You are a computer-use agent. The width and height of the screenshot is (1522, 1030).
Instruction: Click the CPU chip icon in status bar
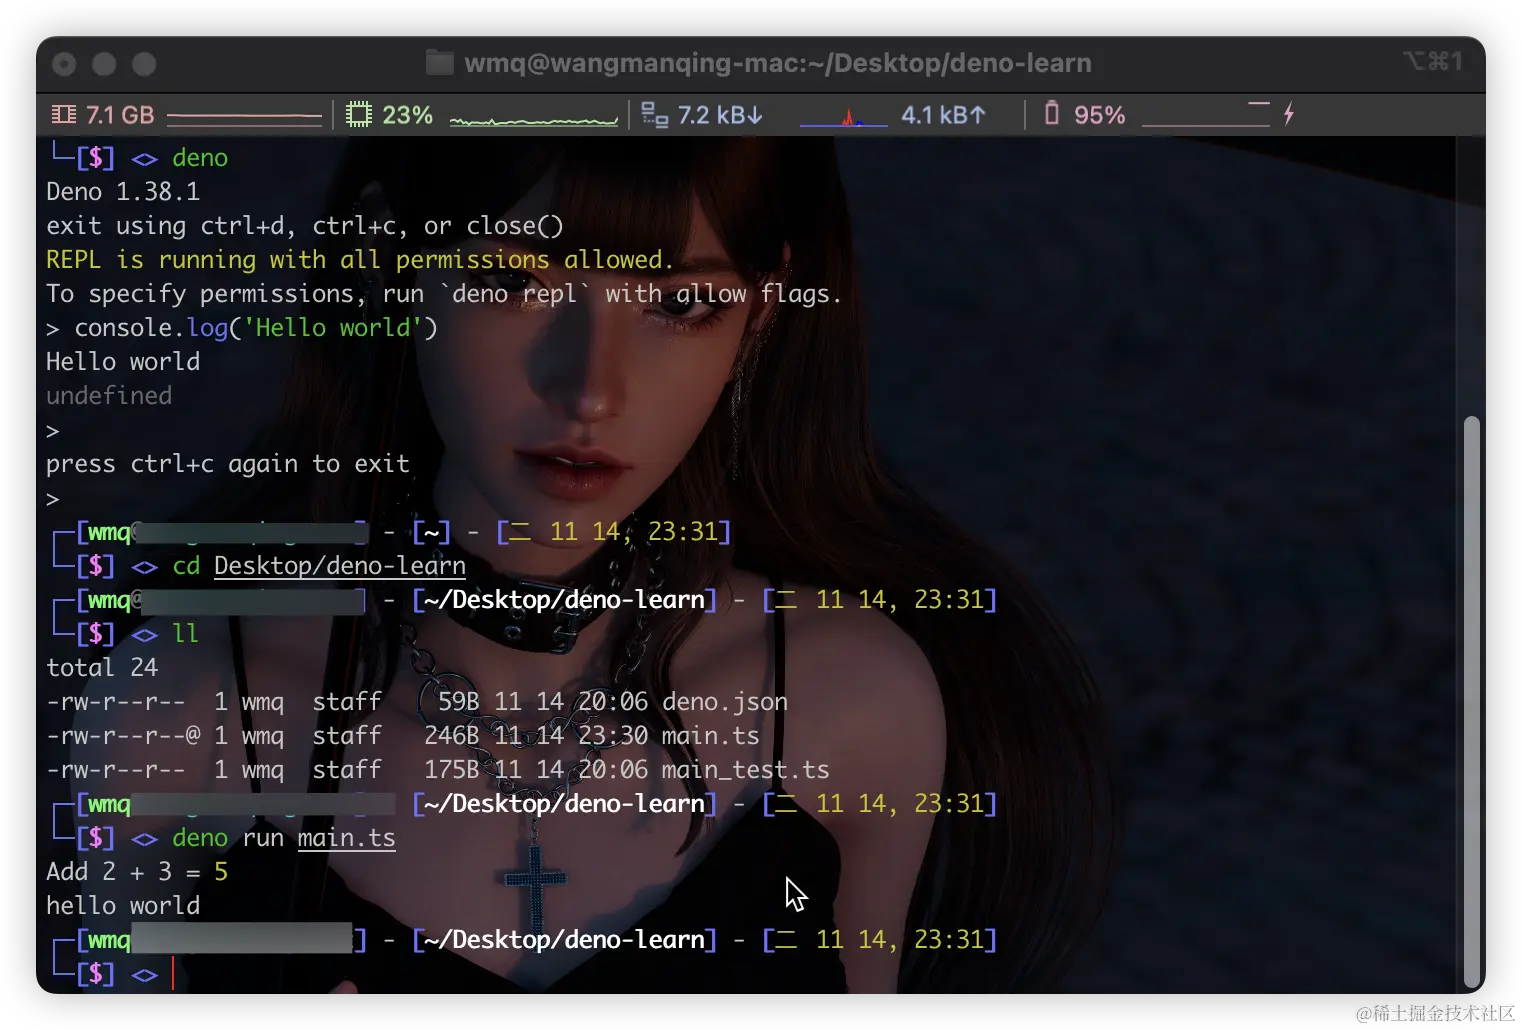coord(358,115)
